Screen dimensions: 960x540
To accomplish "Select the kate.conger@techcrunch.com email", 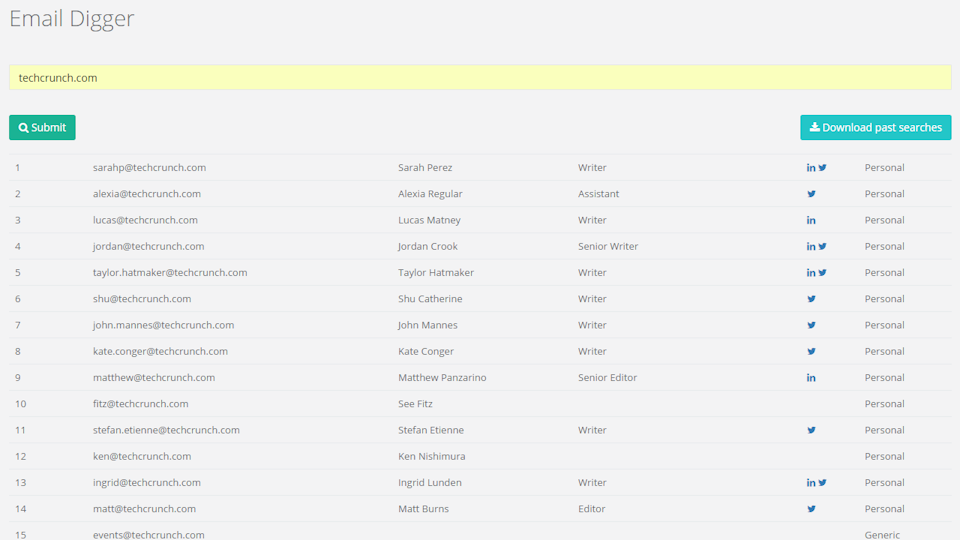I will pyautogui.click(x=160, y=351).
